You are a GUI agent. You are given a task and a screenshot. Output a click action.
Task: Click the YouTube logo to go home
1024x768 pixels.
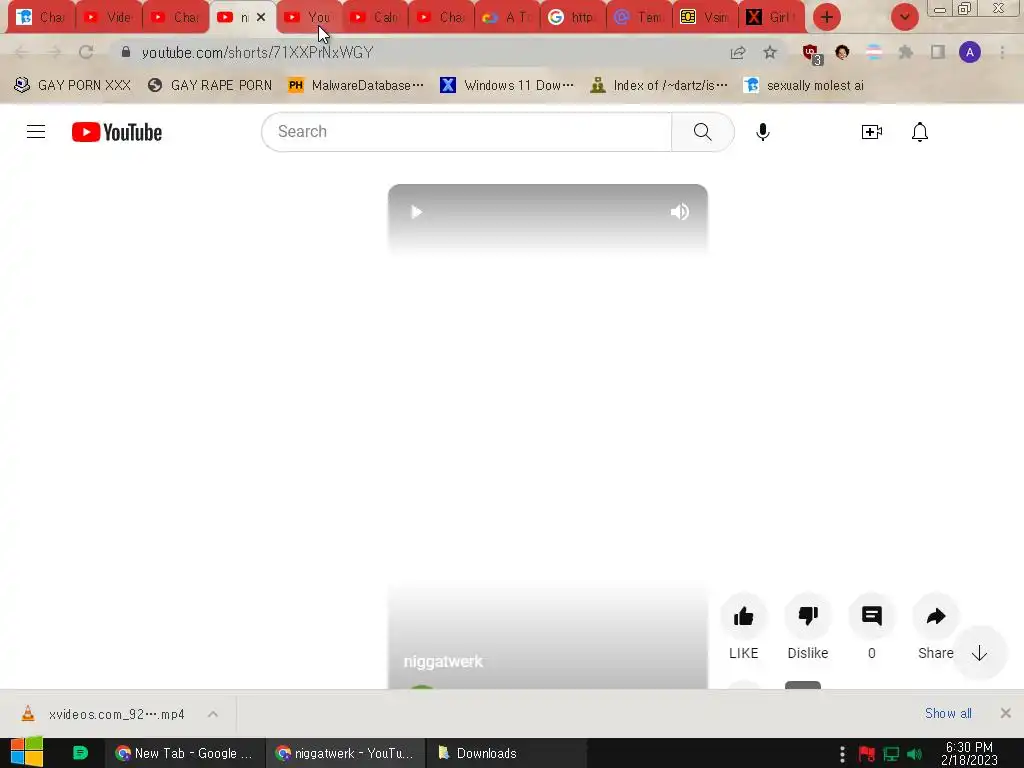point(117,132)
